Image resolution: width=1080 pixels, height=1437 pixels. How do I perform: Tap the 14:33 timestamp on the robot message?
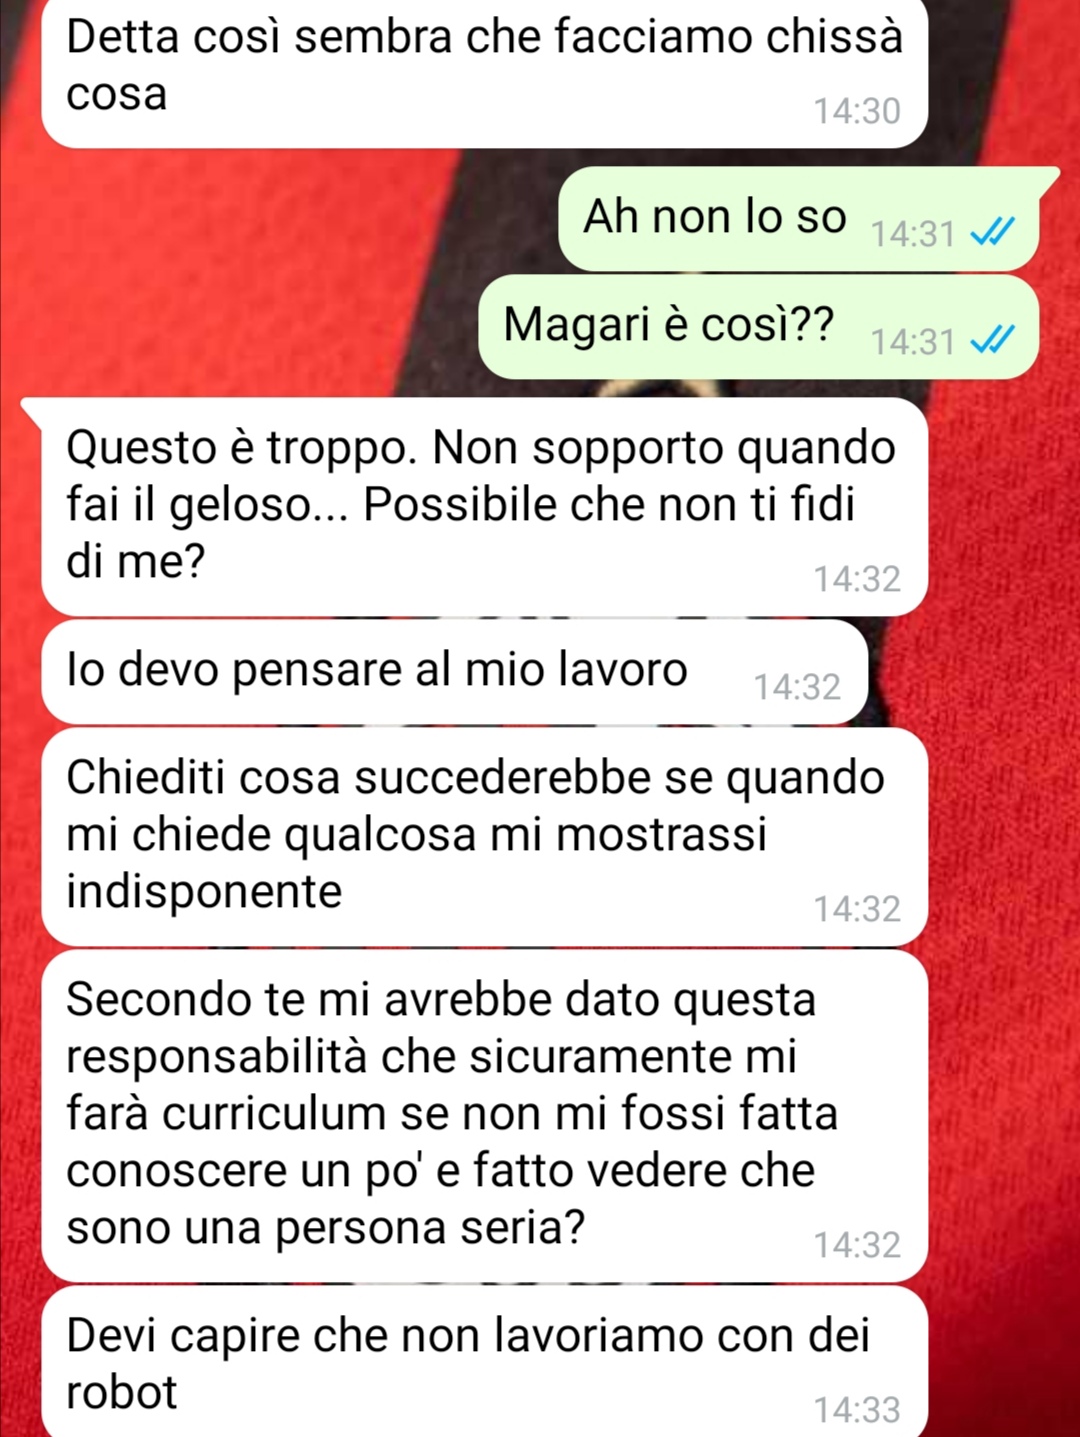point(857,1410)
